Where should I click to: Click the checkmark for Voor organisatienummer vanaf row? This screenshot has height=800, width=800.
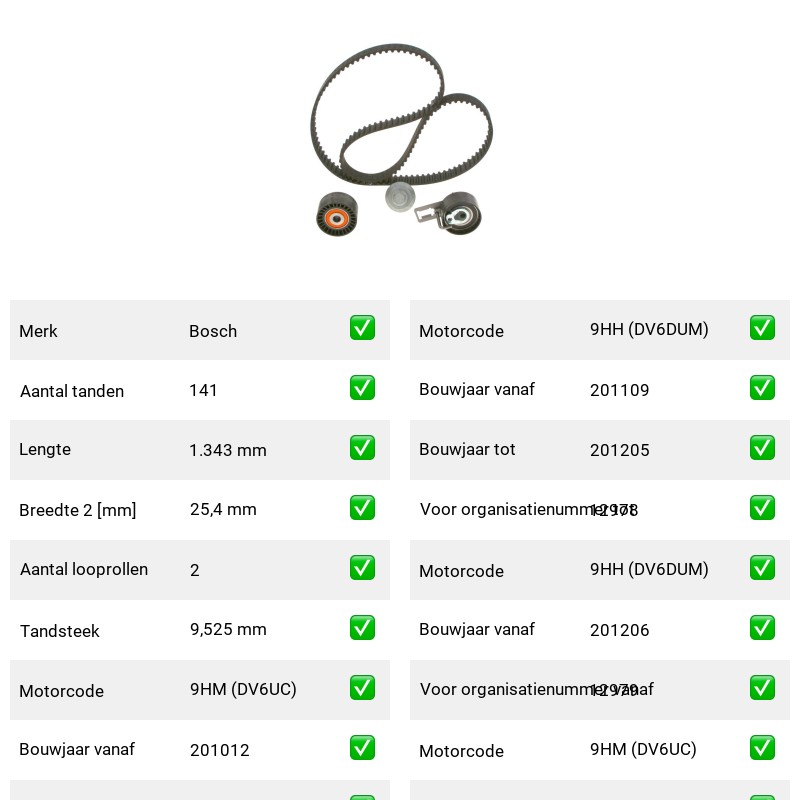tap(762, 688)
